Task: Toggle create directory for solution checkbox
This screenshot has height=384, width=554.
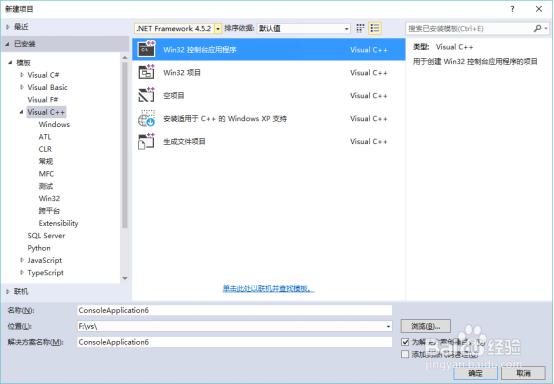Action: (405, 342)
